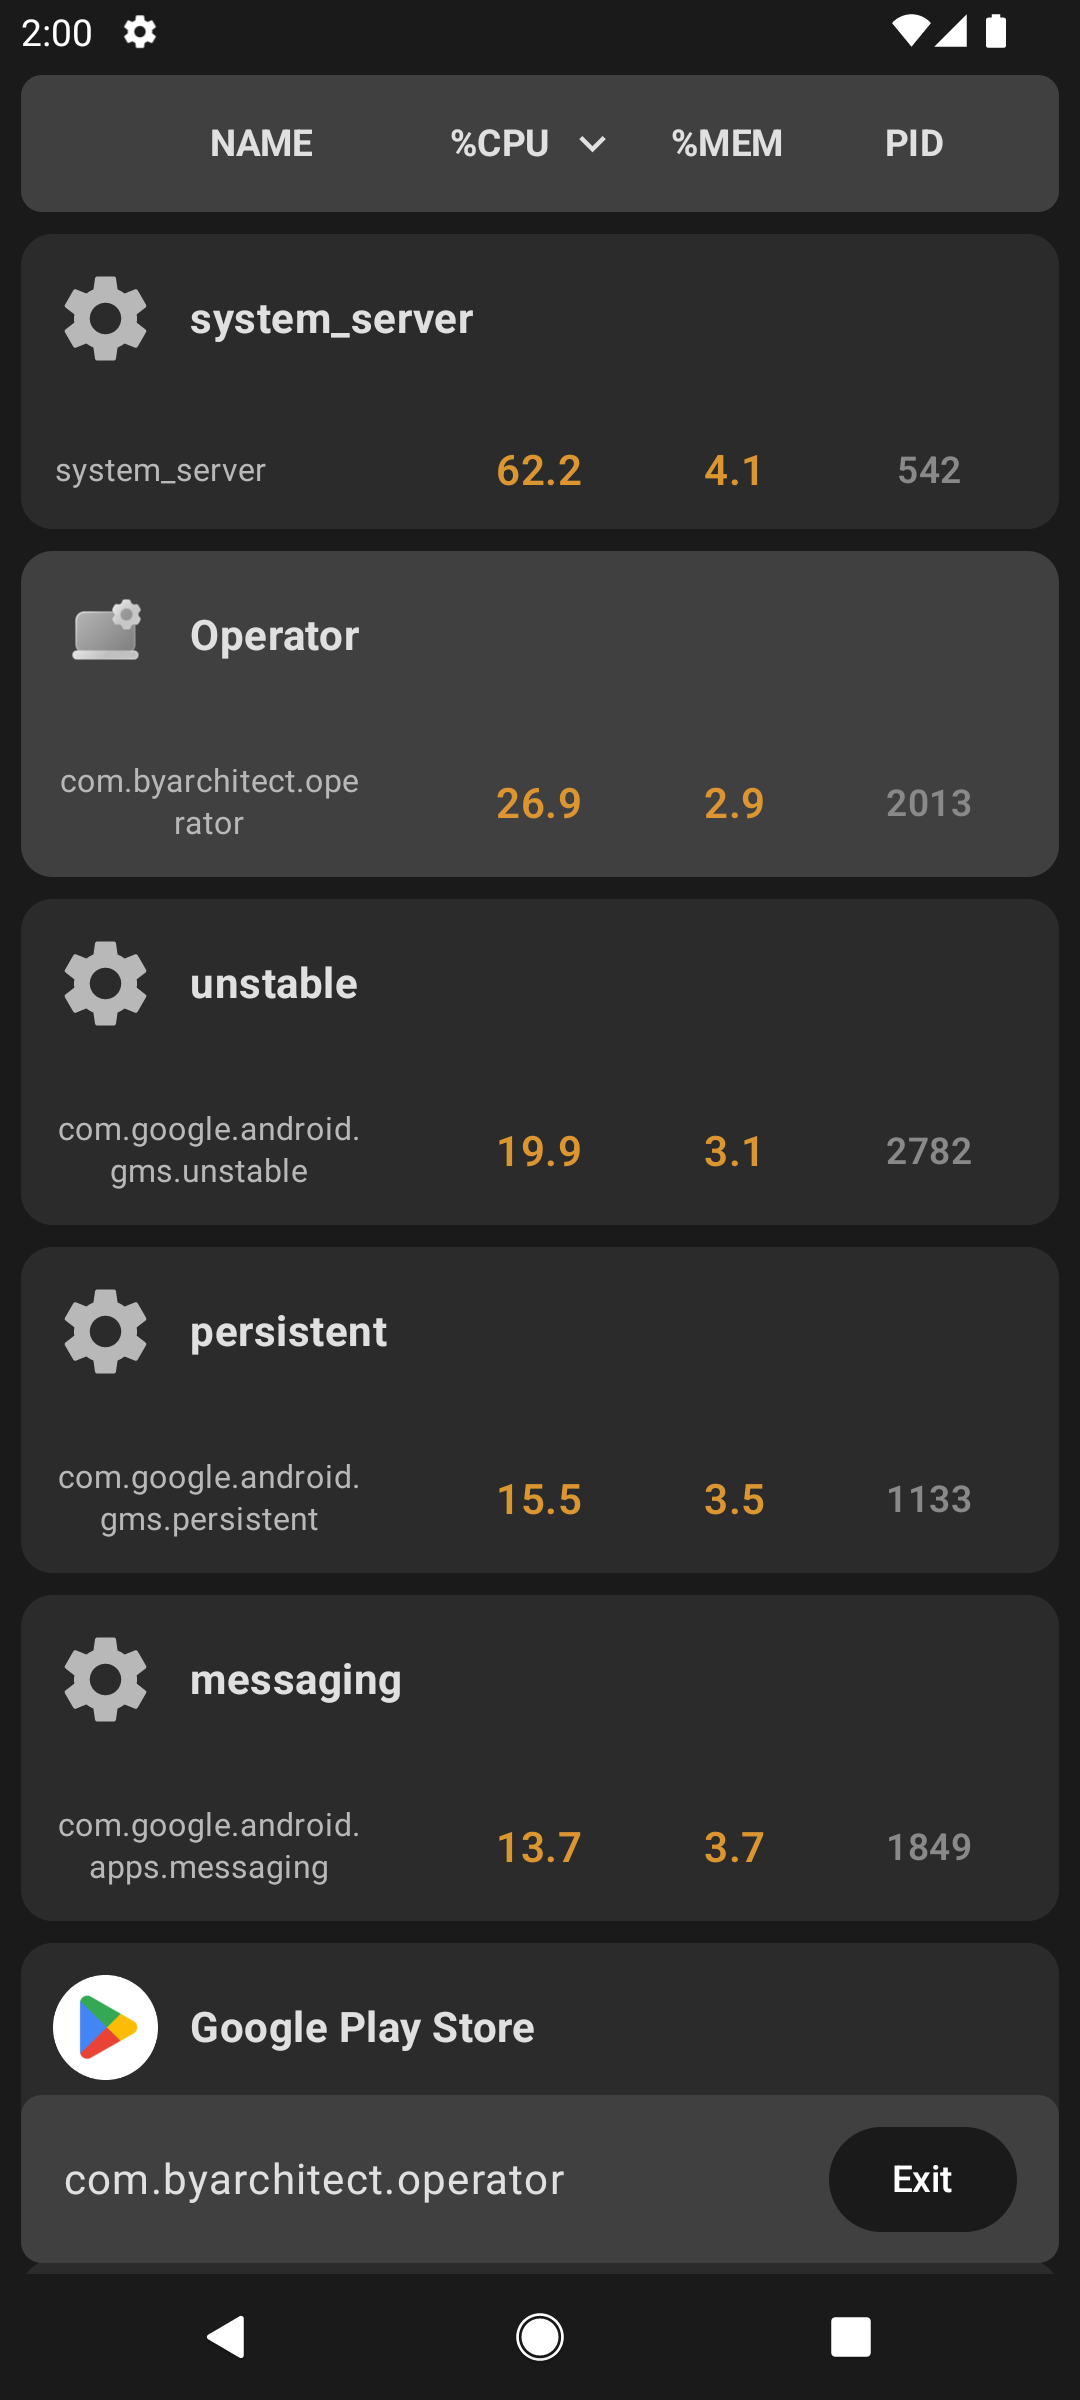Viewport: 1080px width, 2400px height.
Task: Tap the unstable process gear icon
Action: tap(105, 983)
